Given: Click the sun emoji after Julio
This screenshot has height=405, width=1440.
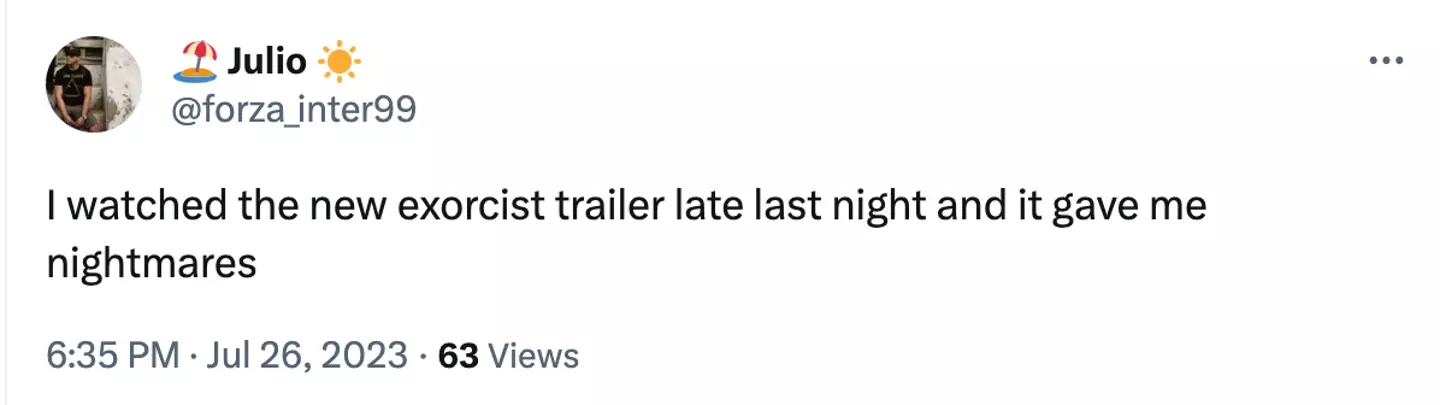Looking at the screenshot, I should 338,62.
